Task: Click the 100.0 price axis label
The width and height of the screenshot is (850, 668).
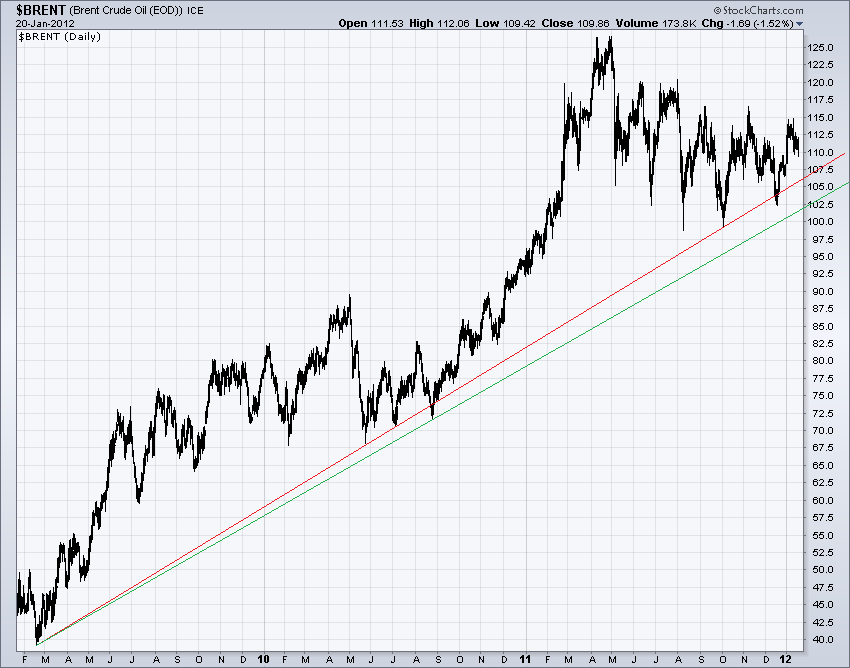Action: pyautogui.click(x=820, y=222)
